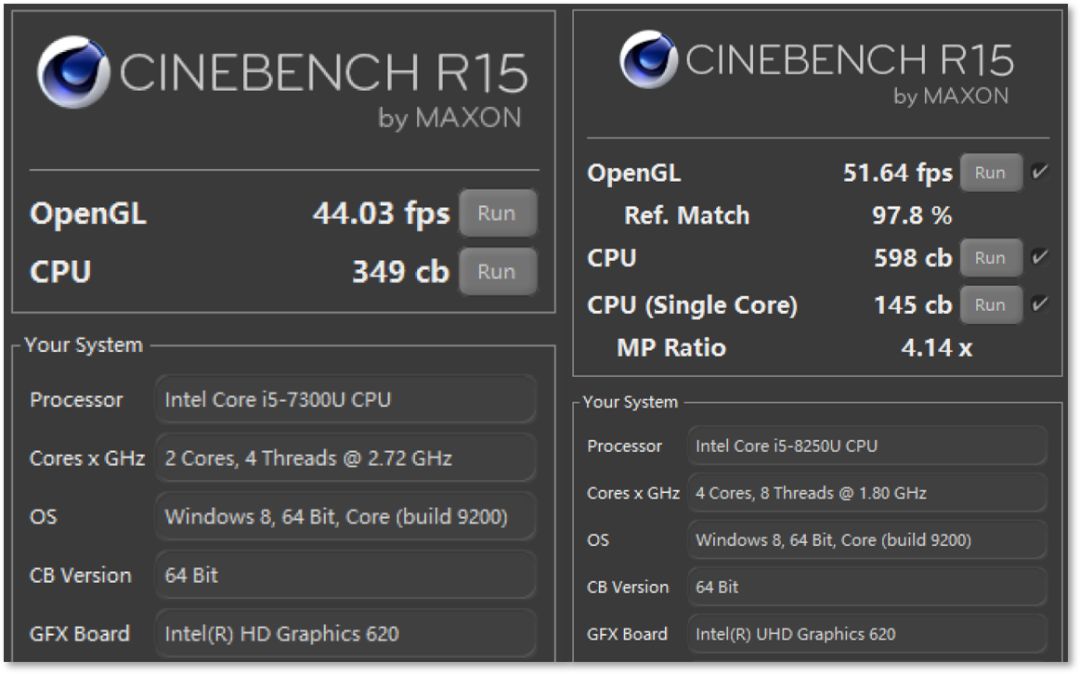Screen dimensions: 1080x674
Task: Run the CPU test showing 349 cb
Action: point(497,271)
